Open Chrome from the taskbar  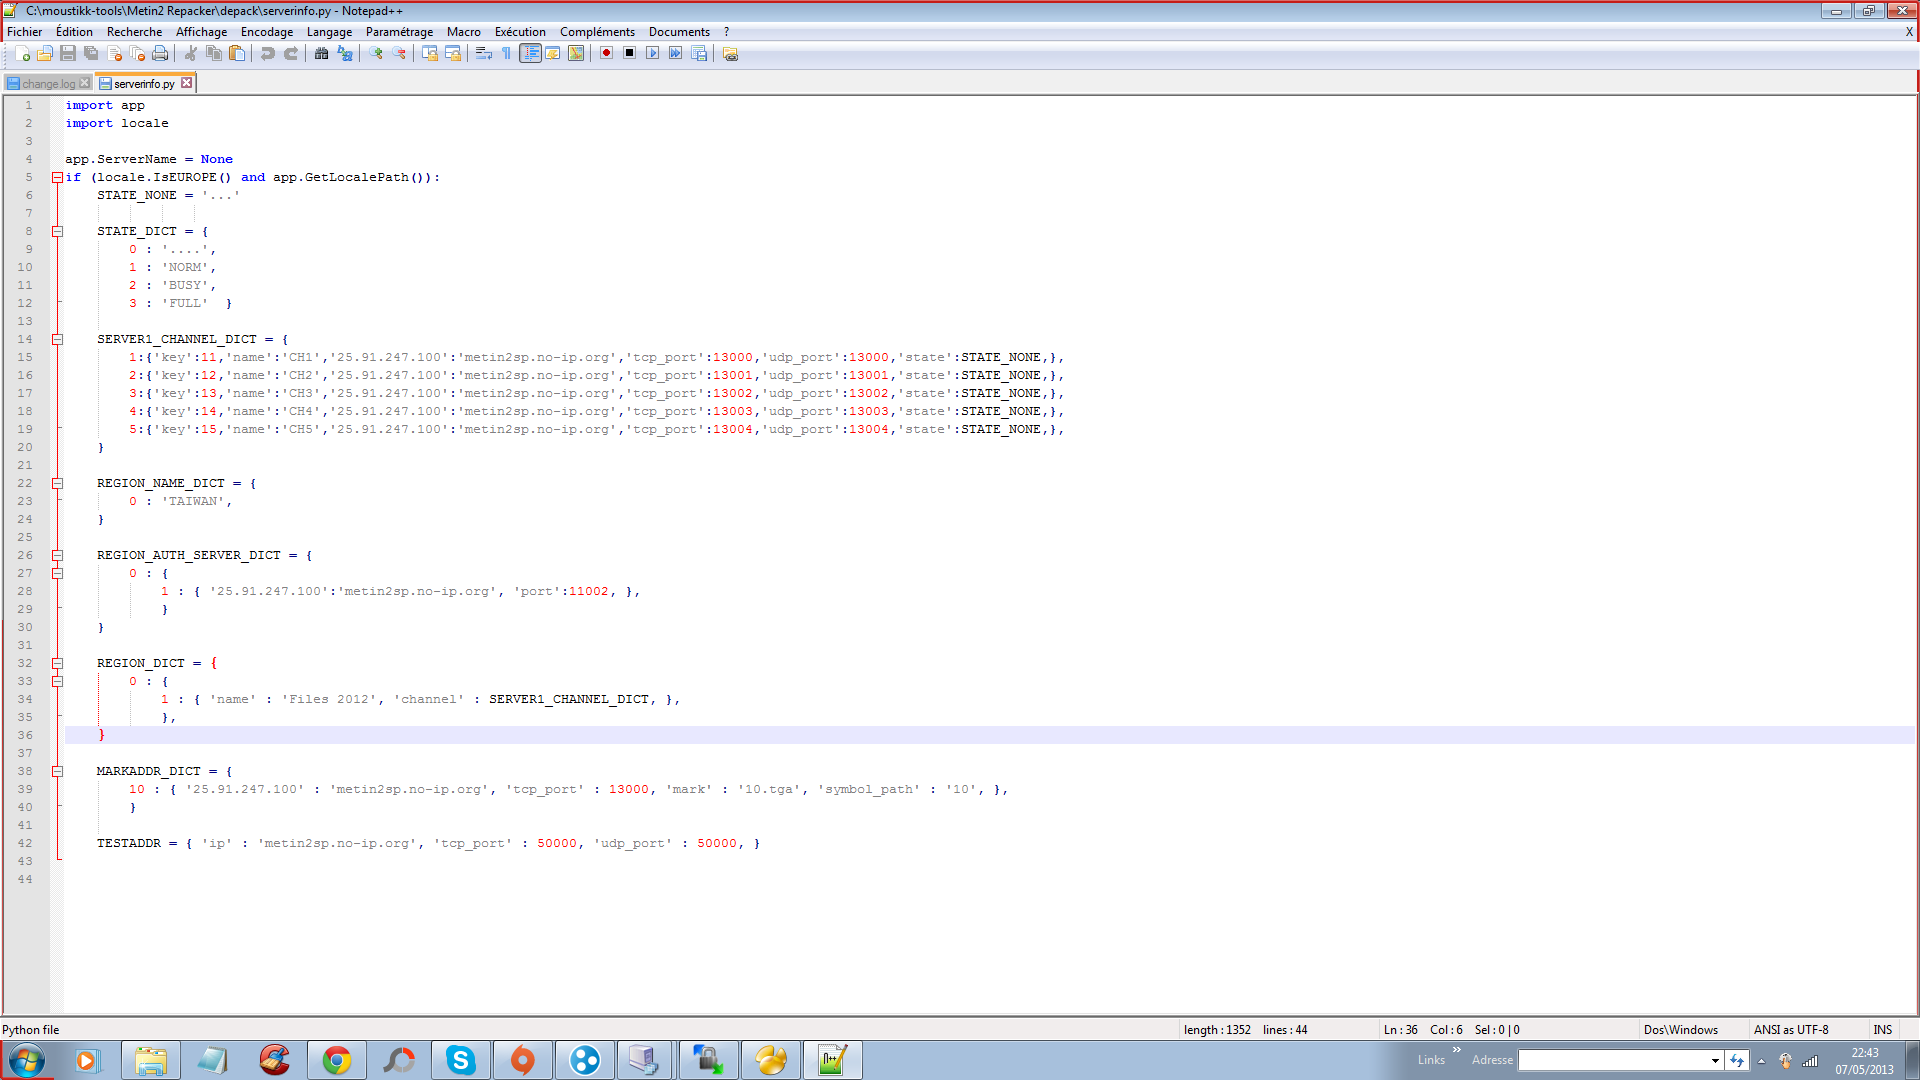(x=337, y=1060)
